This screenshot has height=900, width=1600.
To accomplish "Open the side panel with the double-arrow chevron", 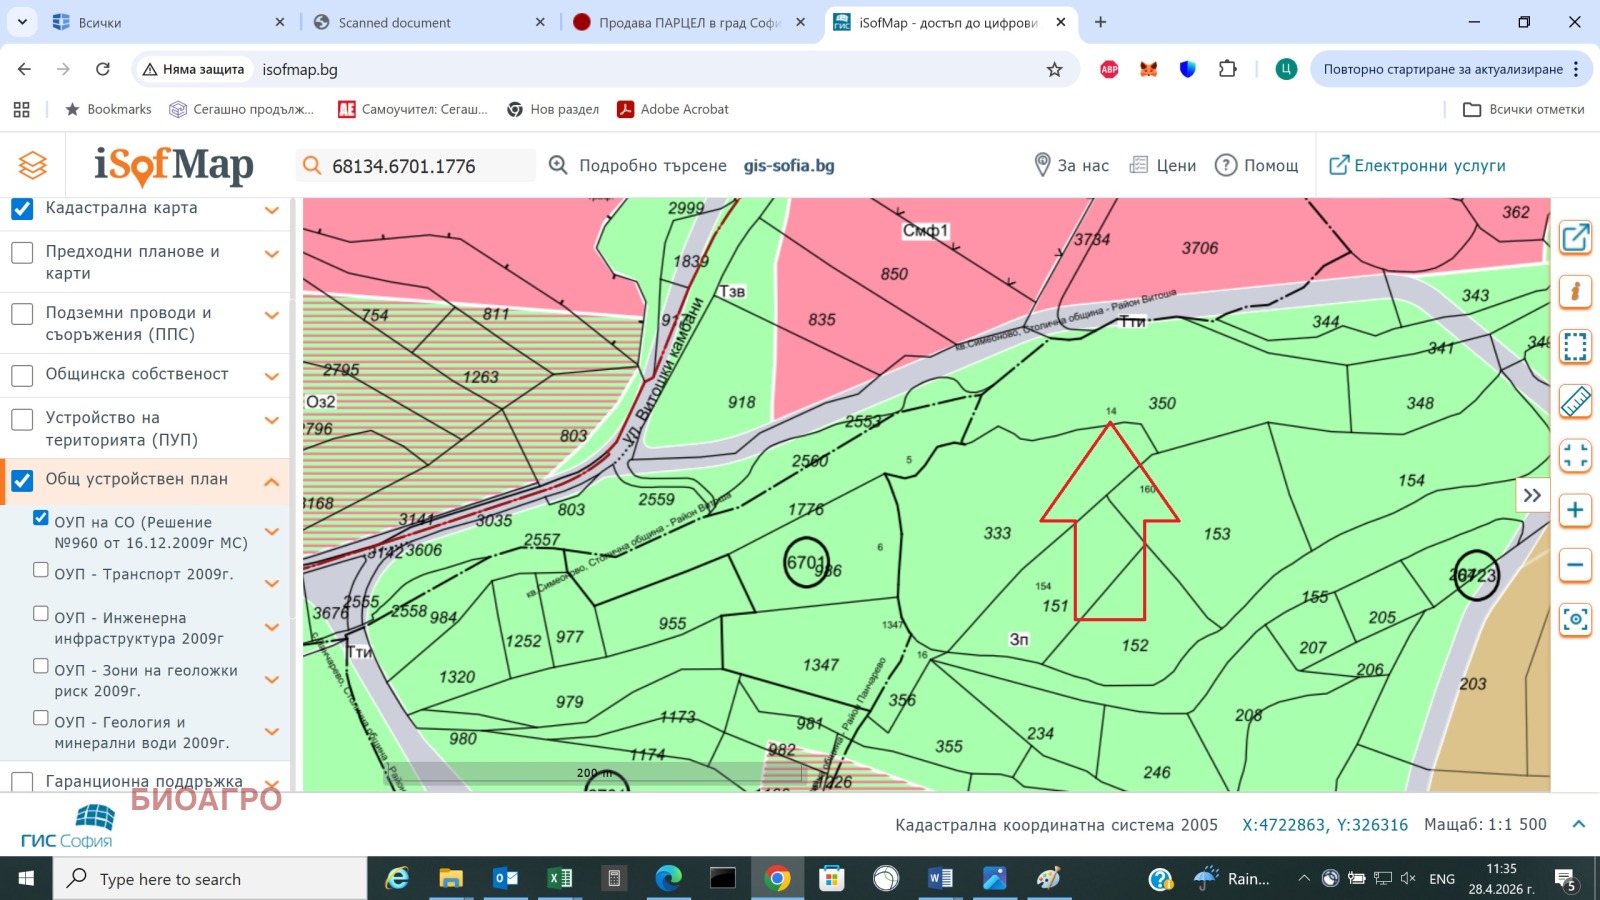I will click(1532, 494).
